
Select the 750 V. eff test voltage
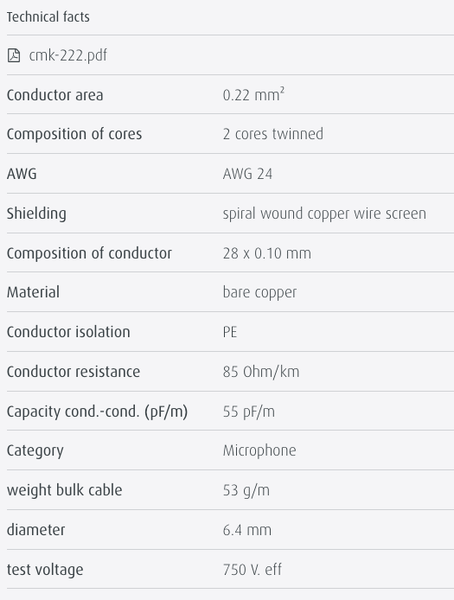[x=252, y=570]
